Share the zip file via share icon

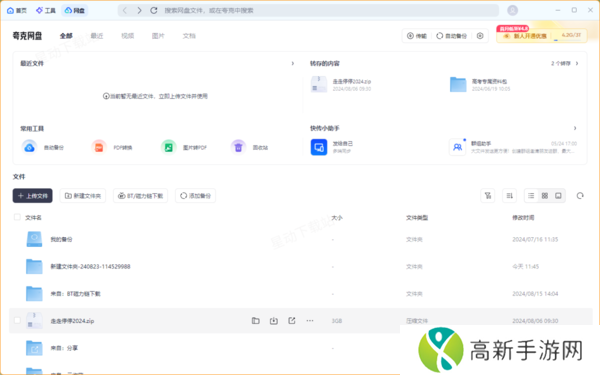[x=292, y=321]
